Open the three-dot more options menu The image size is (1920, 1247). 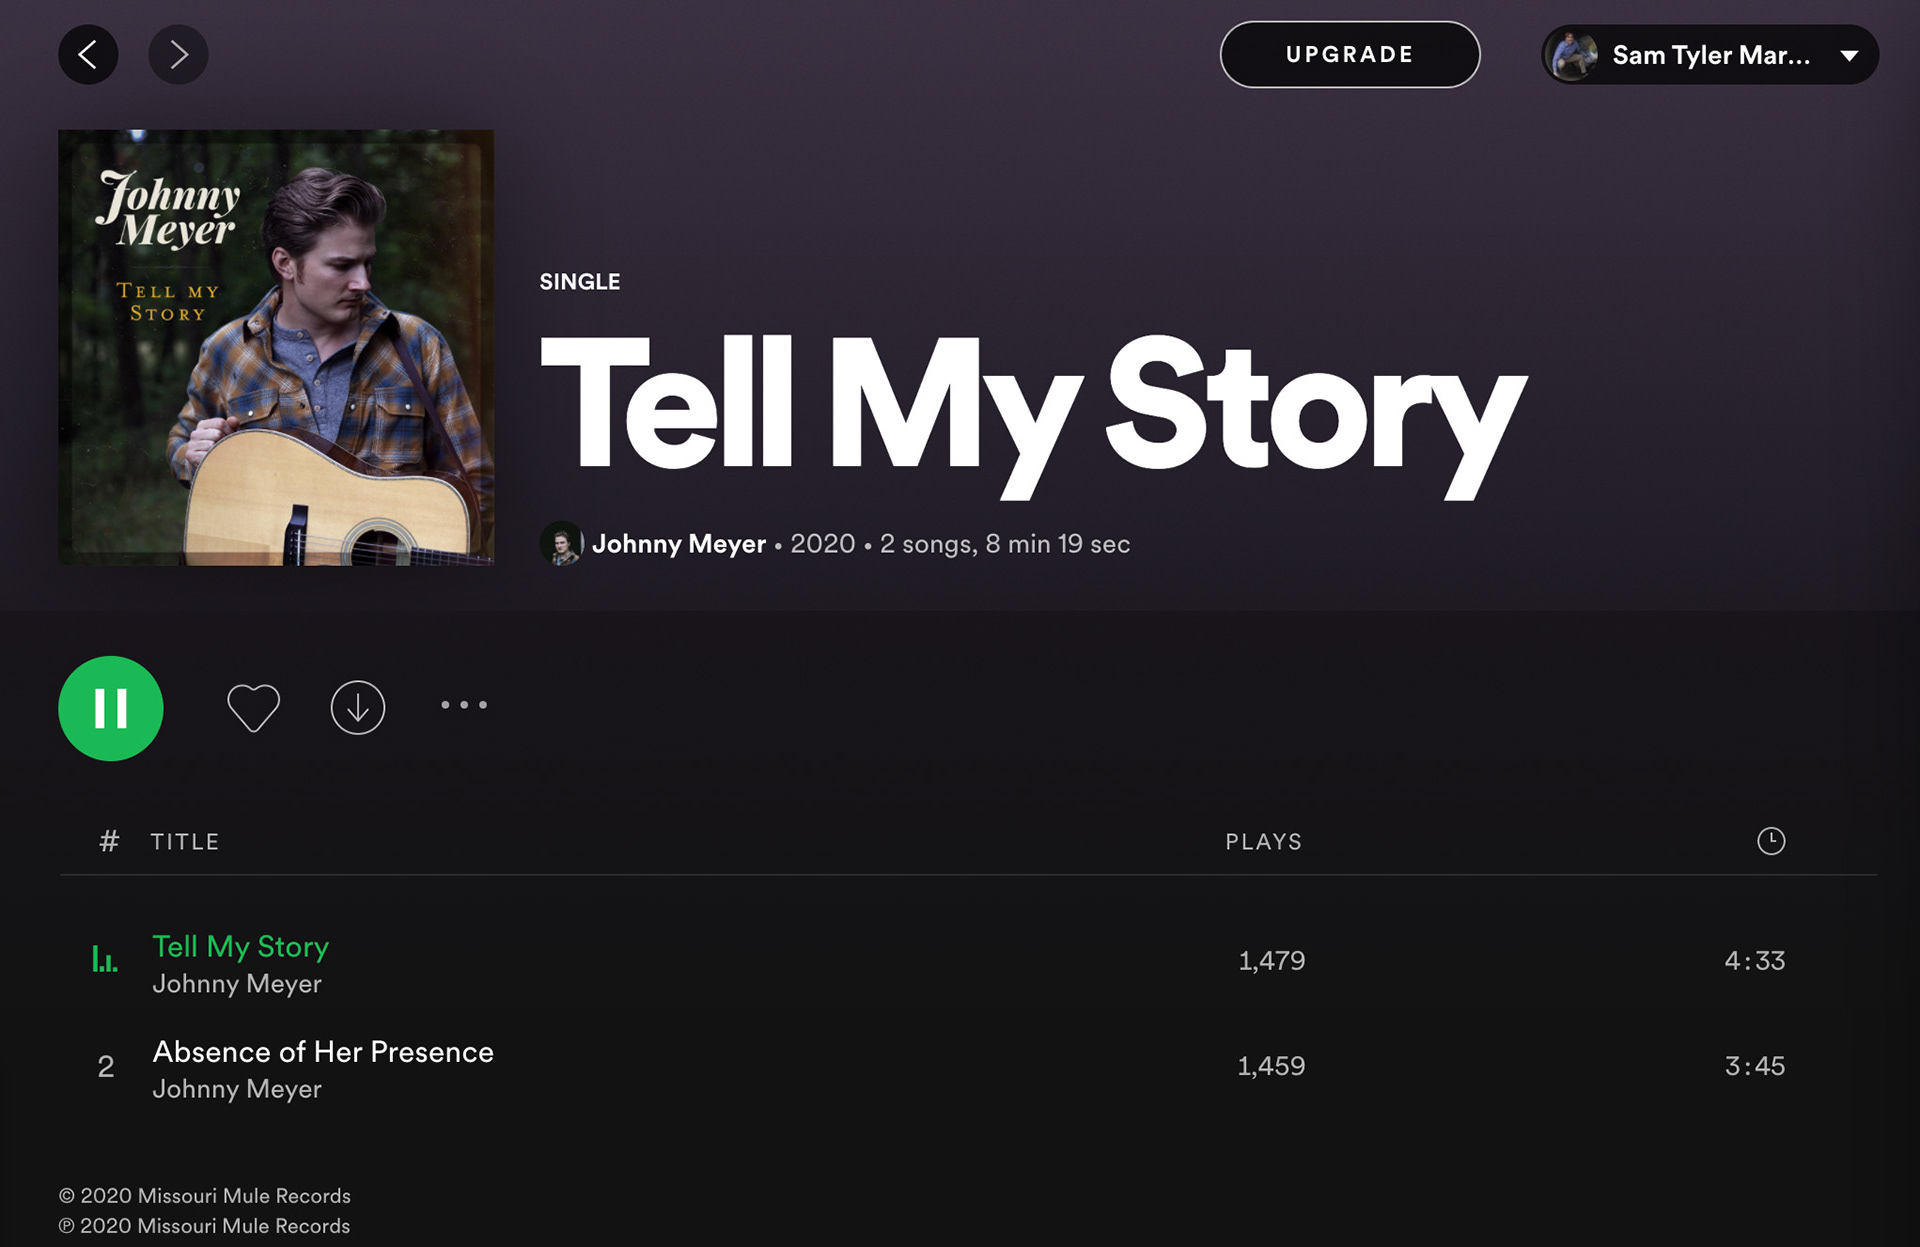(x=464, y=705)
